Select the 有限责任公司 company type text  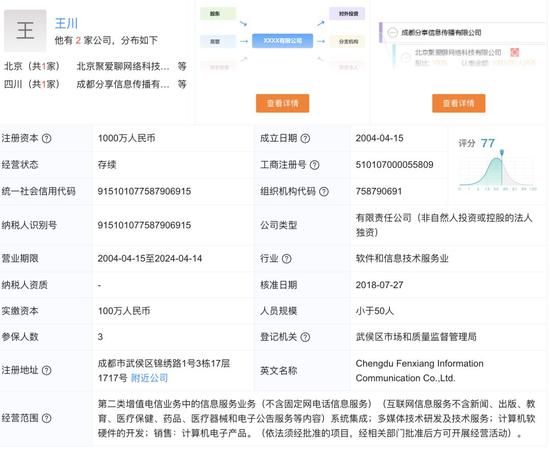point(444,225)
